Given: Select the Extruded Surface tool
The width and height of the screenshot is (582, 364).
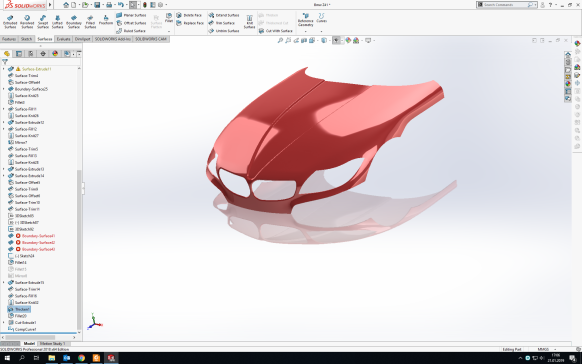Looking at the screenshot, I should coord(10,22).
